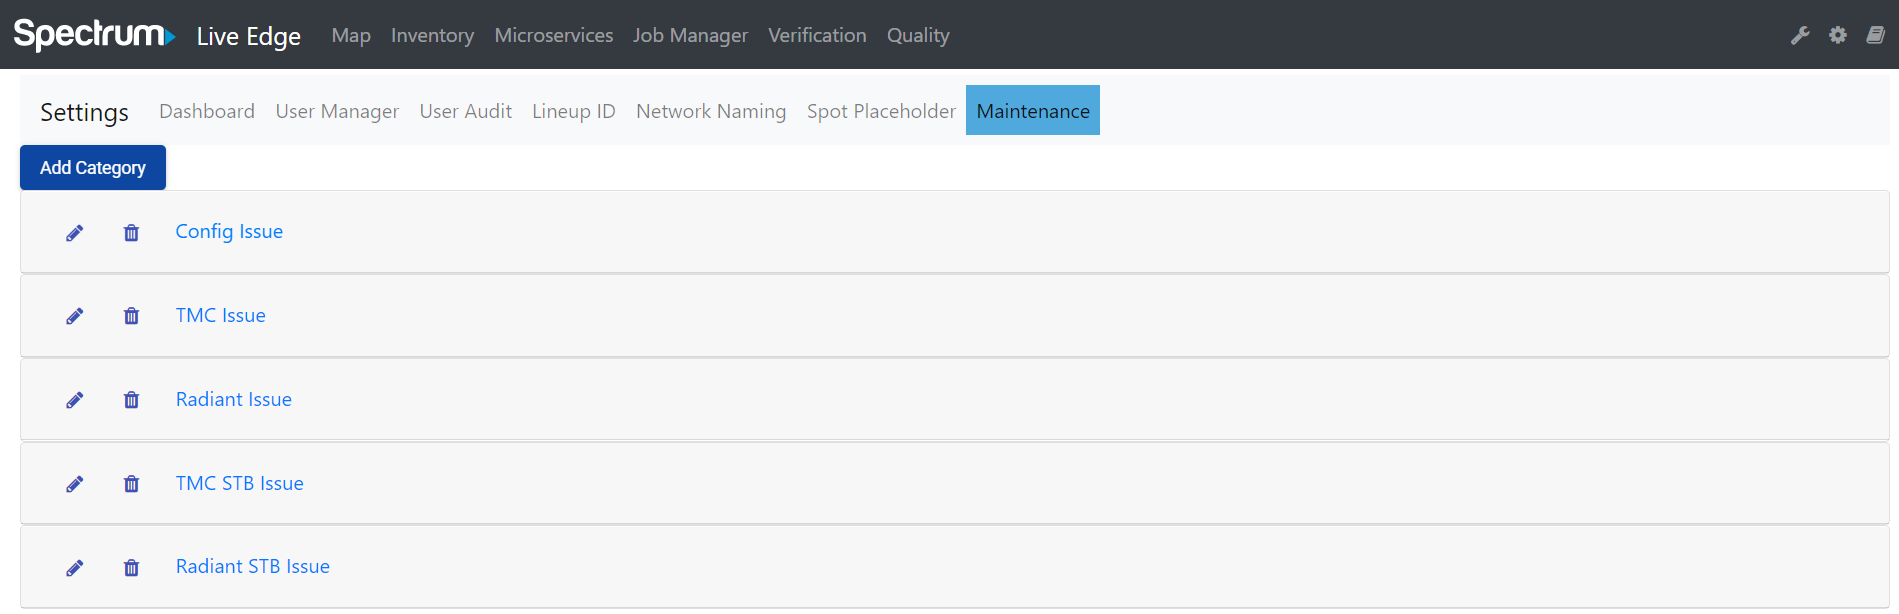The width and height of the screenshot is (1899, 614).
Task: Open the Radiant Issue link
Action: (x=234, y=399)
